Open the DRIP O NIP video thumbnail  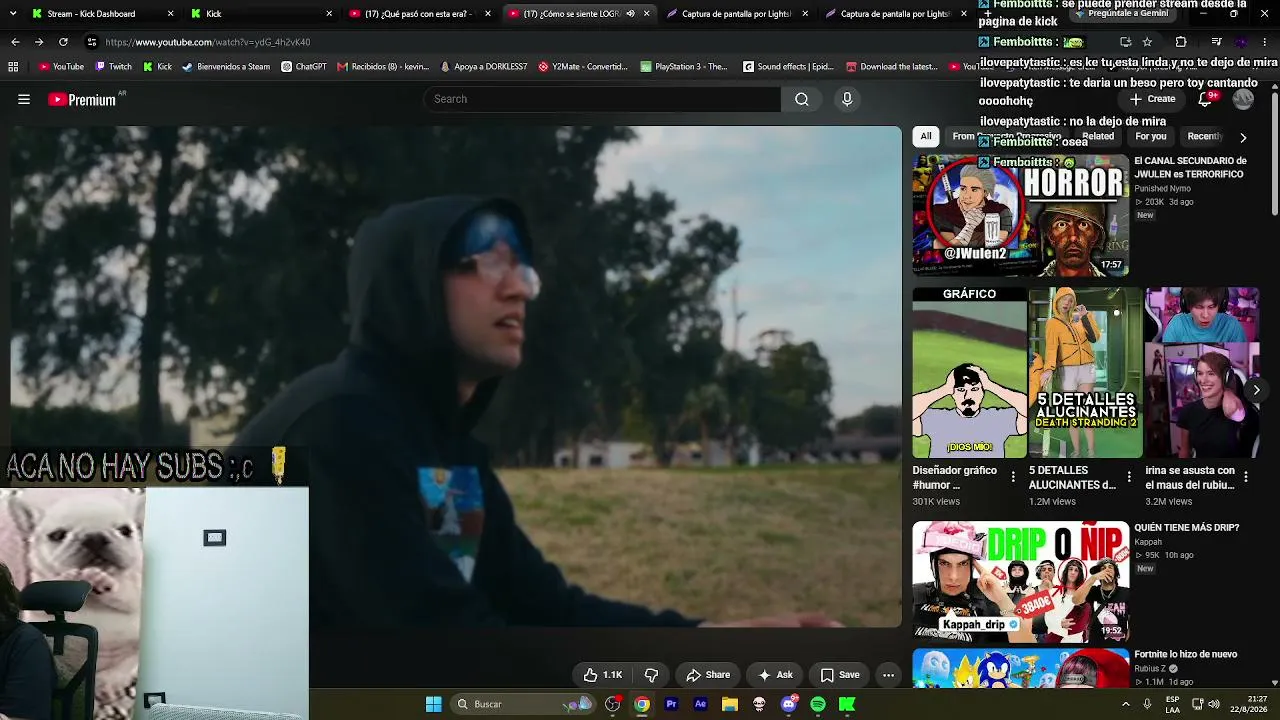[x=1021, y=581]
